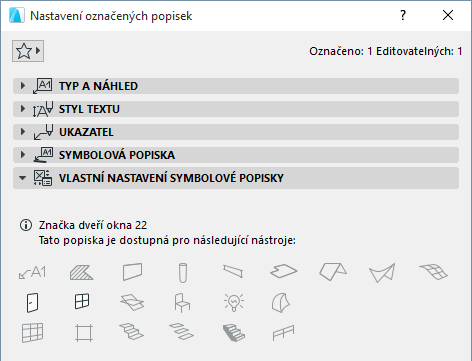The height and width of the screenshot is (361, 472).
Task: Click the Shell tool icon
Action: [382, 273]
